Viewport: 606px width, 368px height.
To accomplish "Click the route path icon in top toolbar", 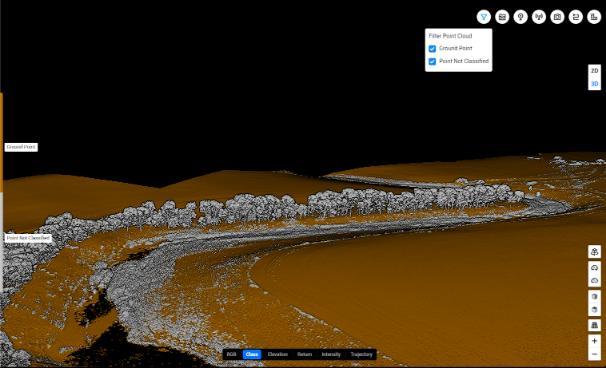I will coord(576,17).
